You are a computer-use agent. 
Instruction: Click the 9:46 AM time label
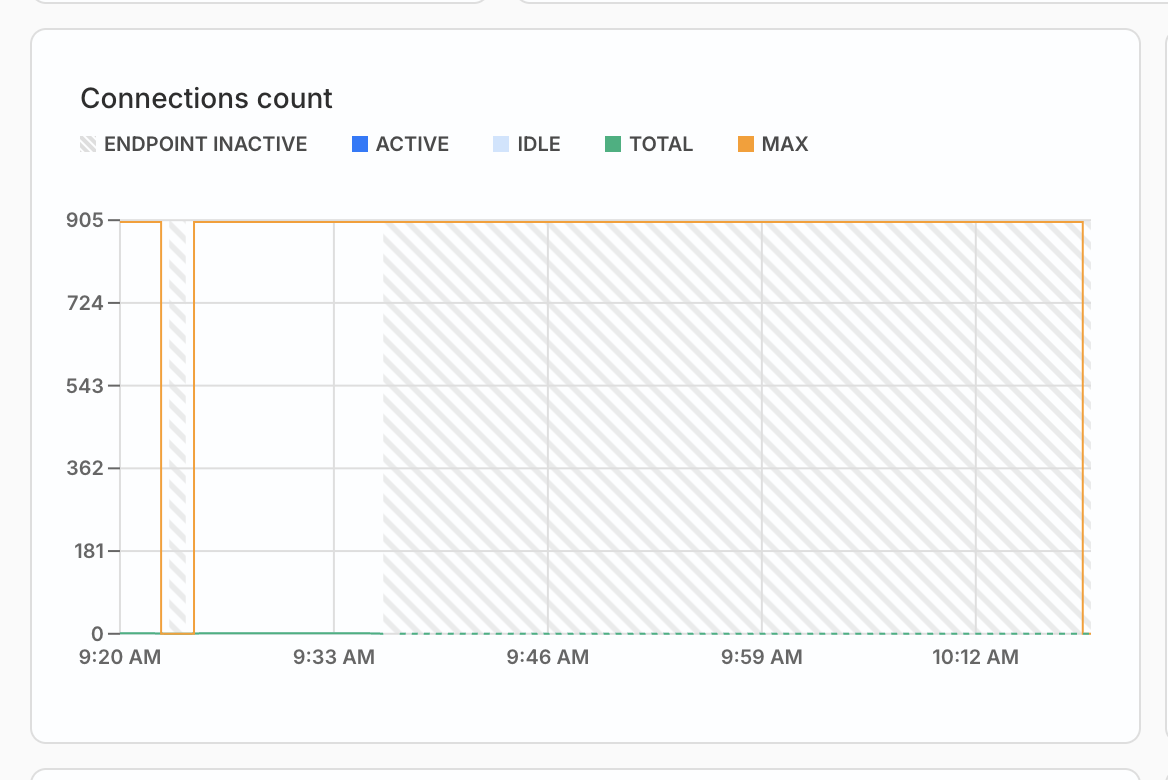pos(548,657)
